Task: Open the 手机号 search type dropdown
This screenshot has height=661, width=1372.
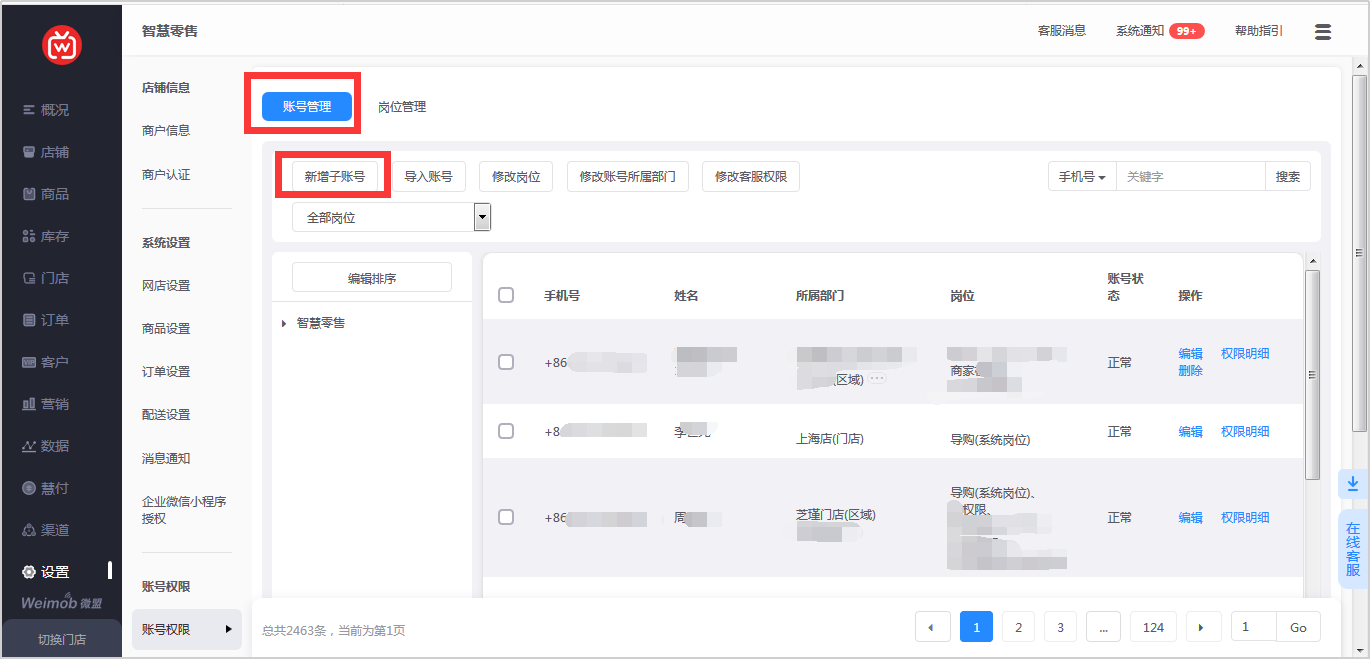Action: click(1082, 177)
